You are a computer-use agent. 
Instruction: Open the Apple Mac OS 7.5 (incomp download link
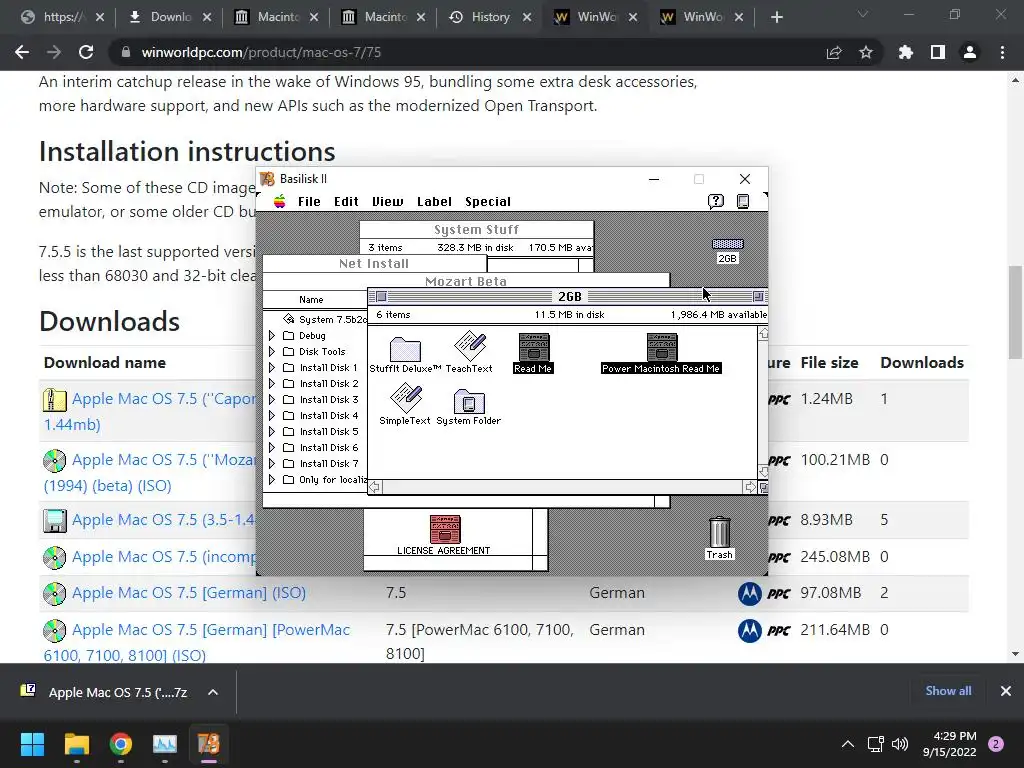[164, 557]
